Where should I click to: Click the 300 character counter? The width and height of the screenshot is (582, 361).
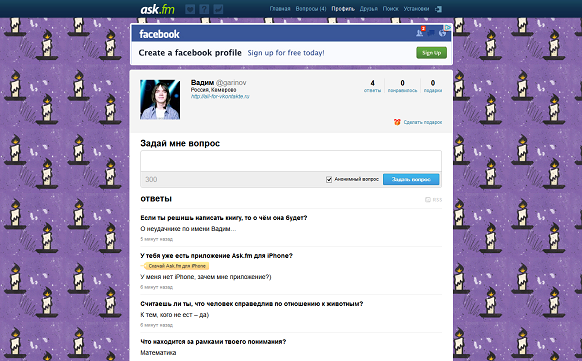151,180
